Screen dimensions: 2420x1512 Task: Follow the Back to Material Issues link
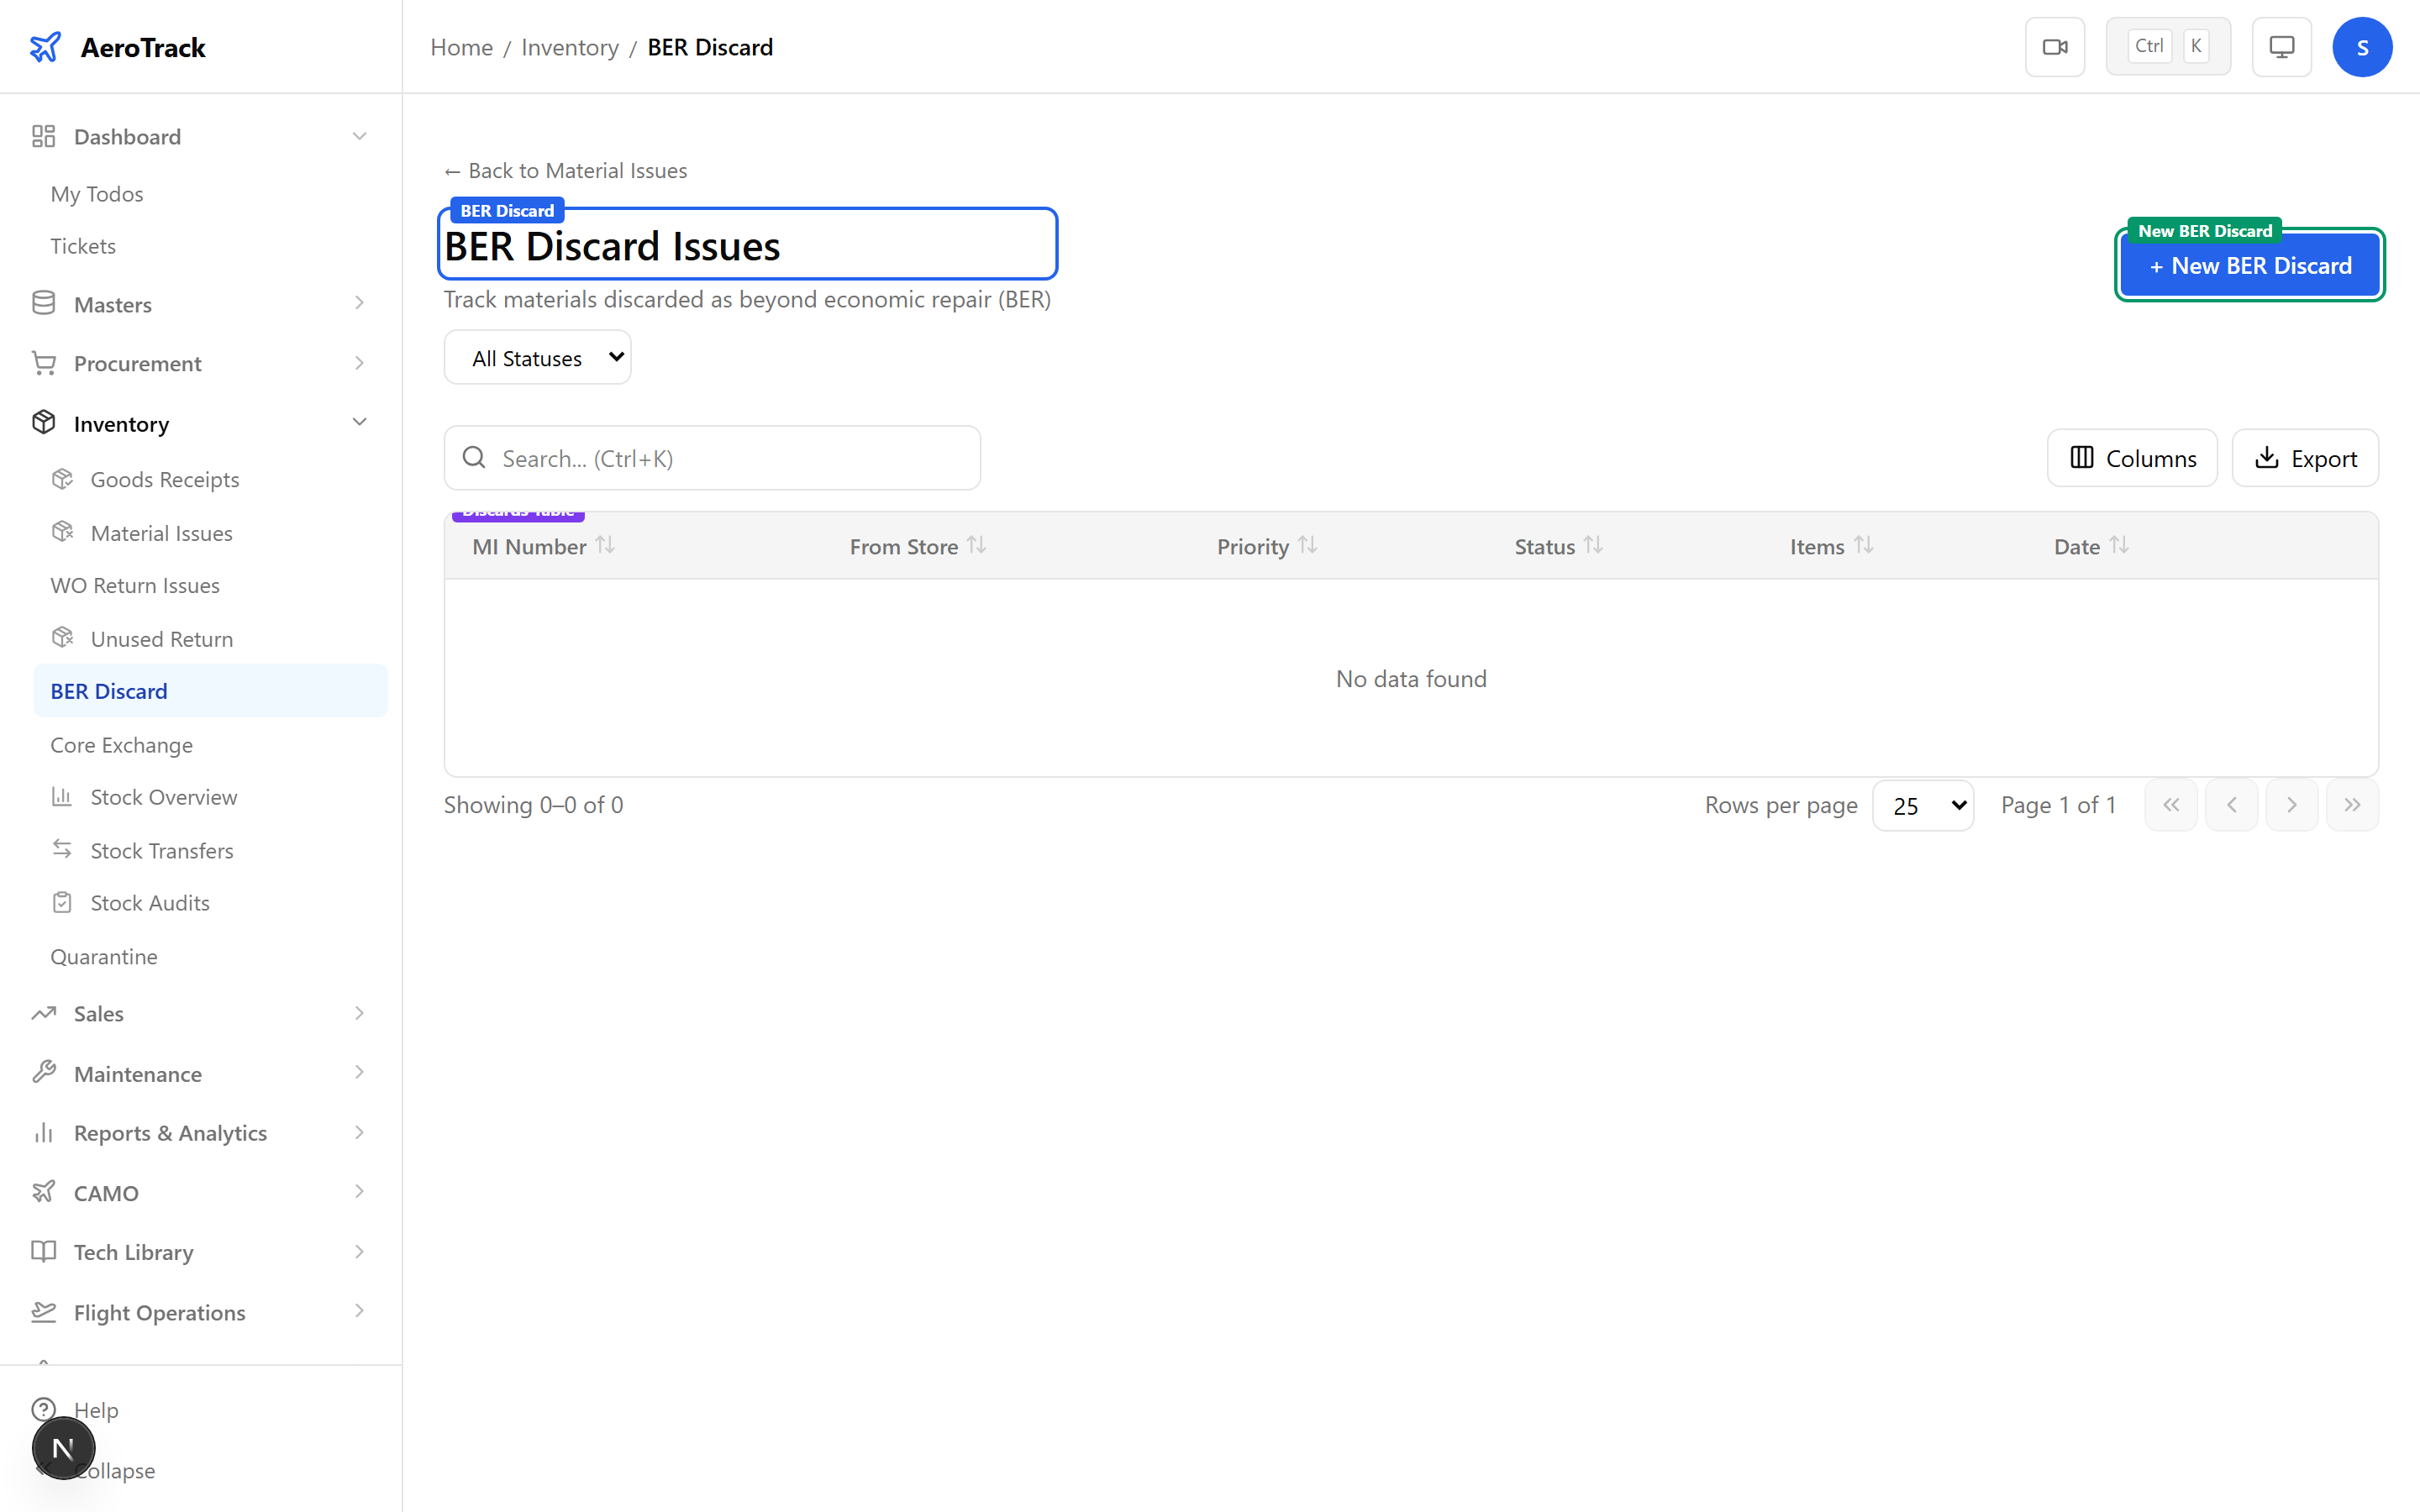coord(564,170)
